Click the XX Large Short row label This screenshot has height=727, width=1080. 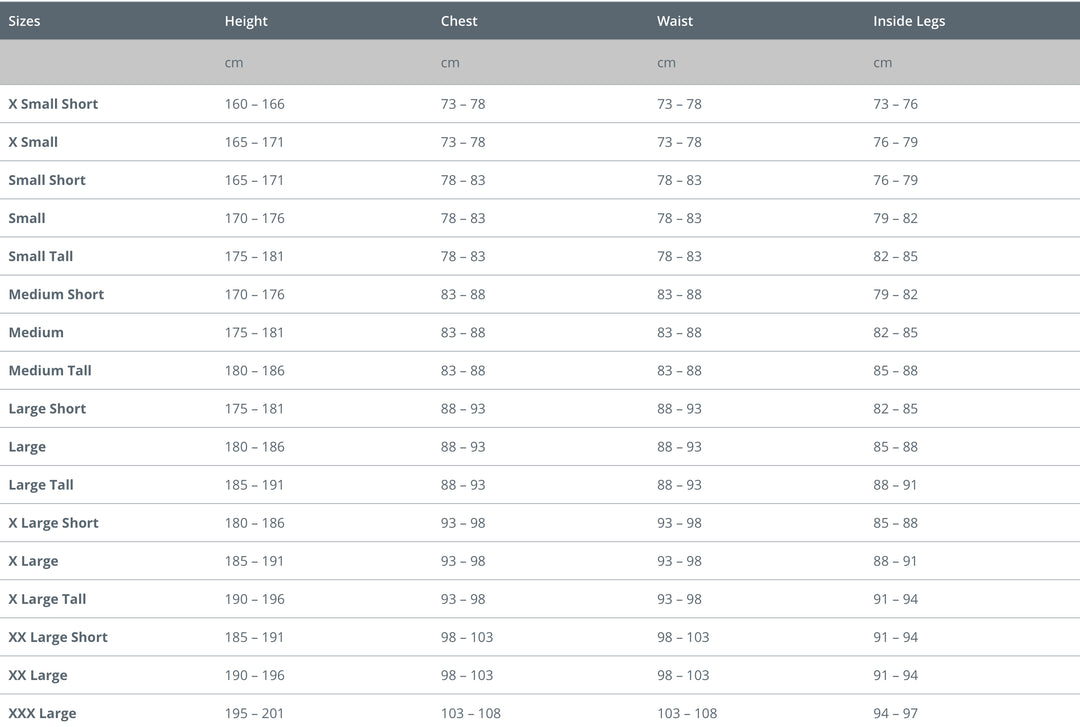[58, 637]
